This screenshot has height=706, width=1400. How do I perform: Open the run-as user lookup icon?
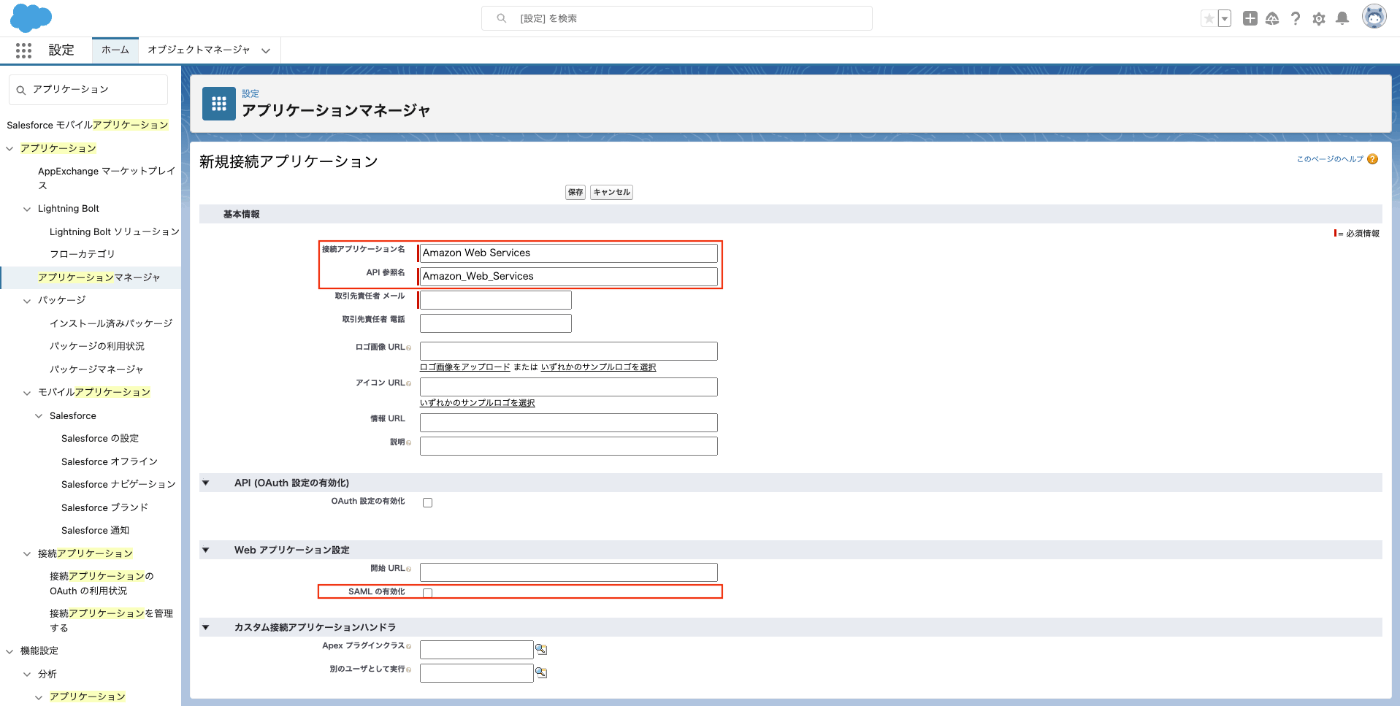pos(541,672)
